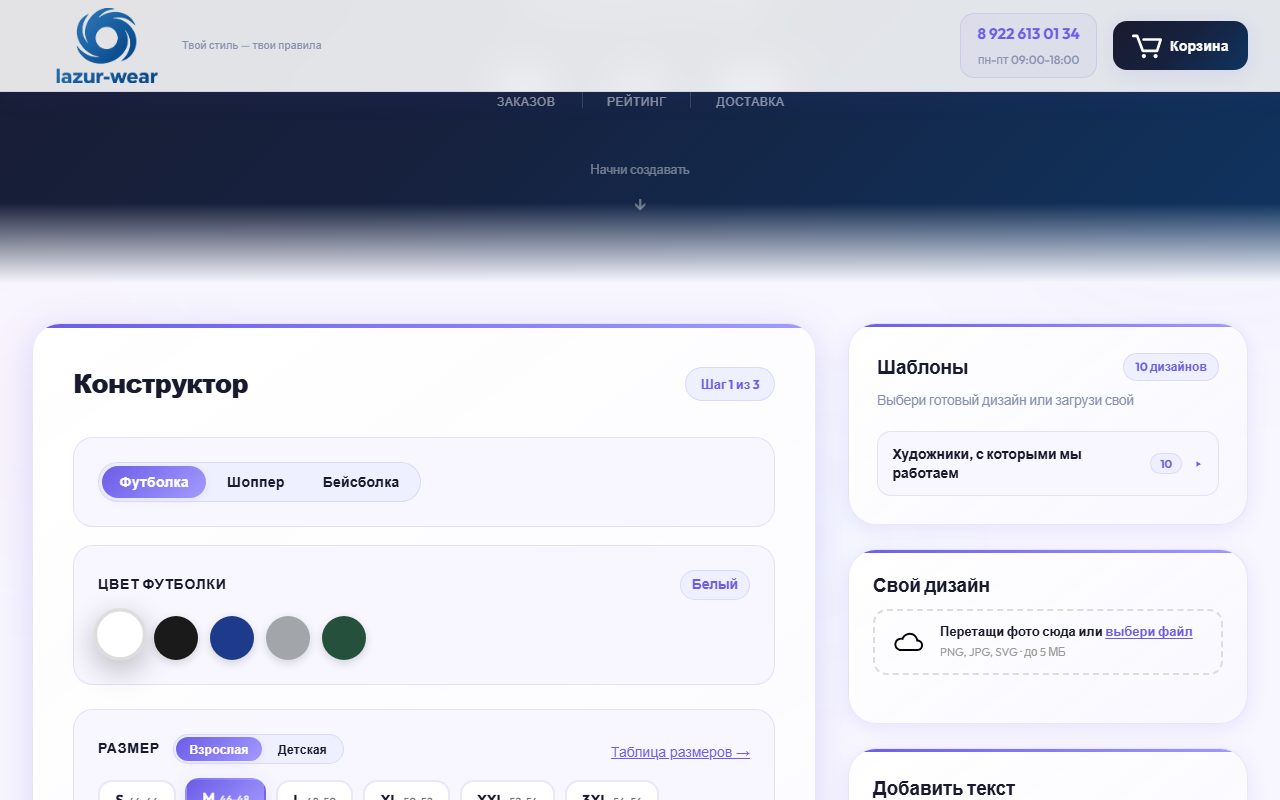The height and width of the screenshot is (800, 1280).
Task: Pick the gray t-shirt color
Action: tap(288, 638)
